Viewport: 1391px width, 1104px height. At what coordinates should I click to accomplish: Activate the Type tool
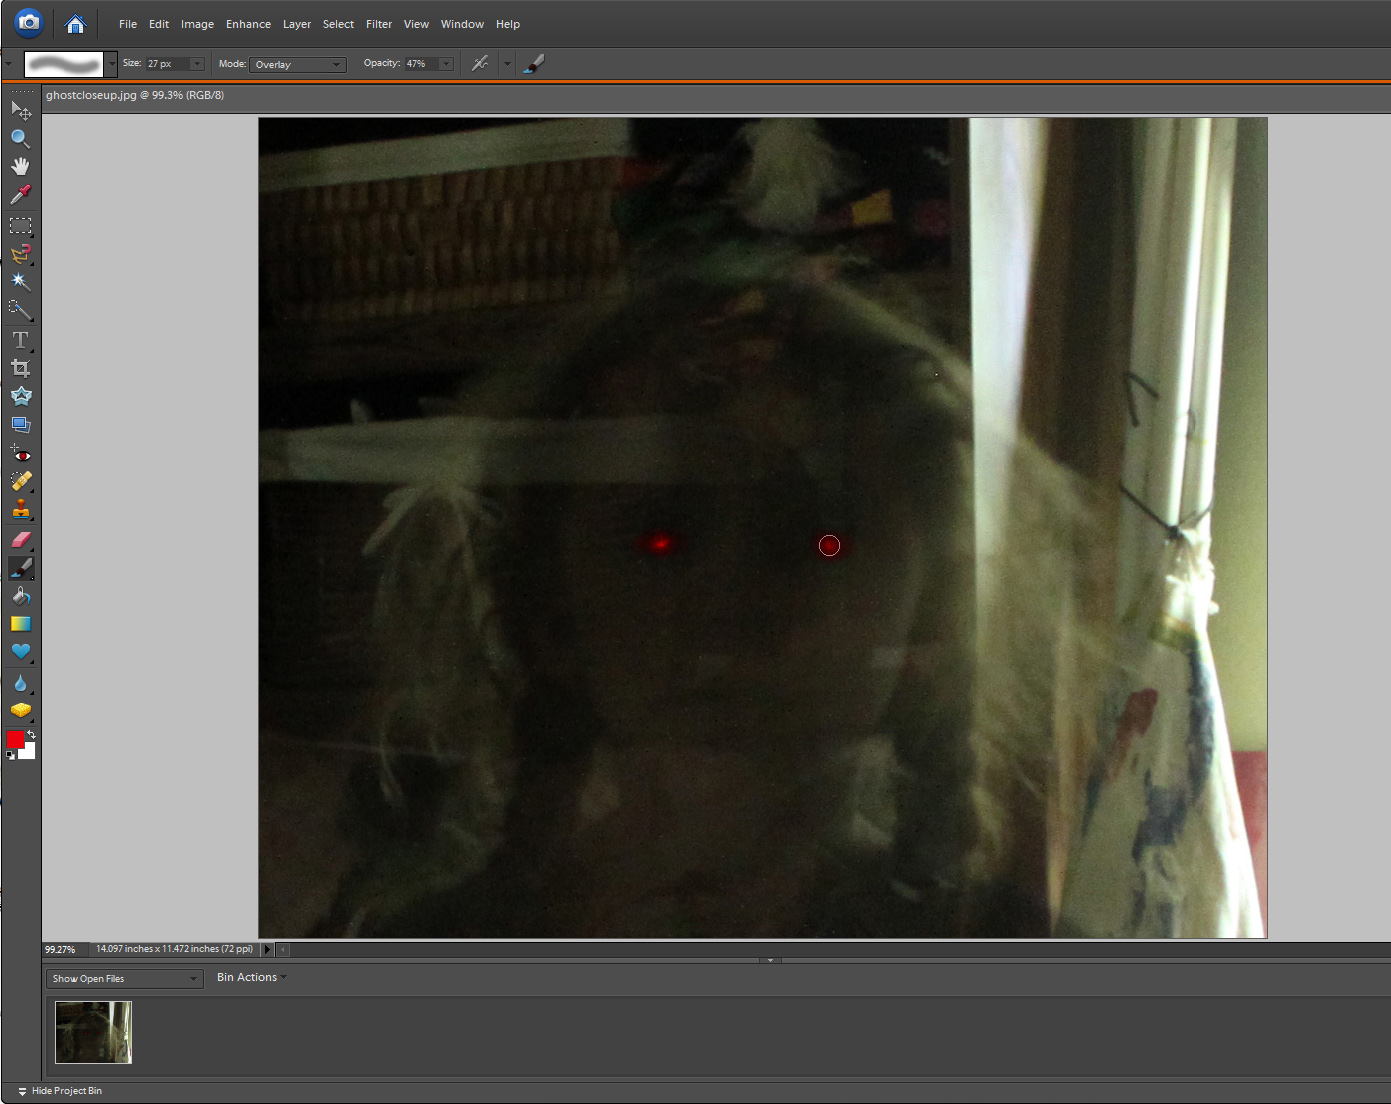click(x=22, y=339)
